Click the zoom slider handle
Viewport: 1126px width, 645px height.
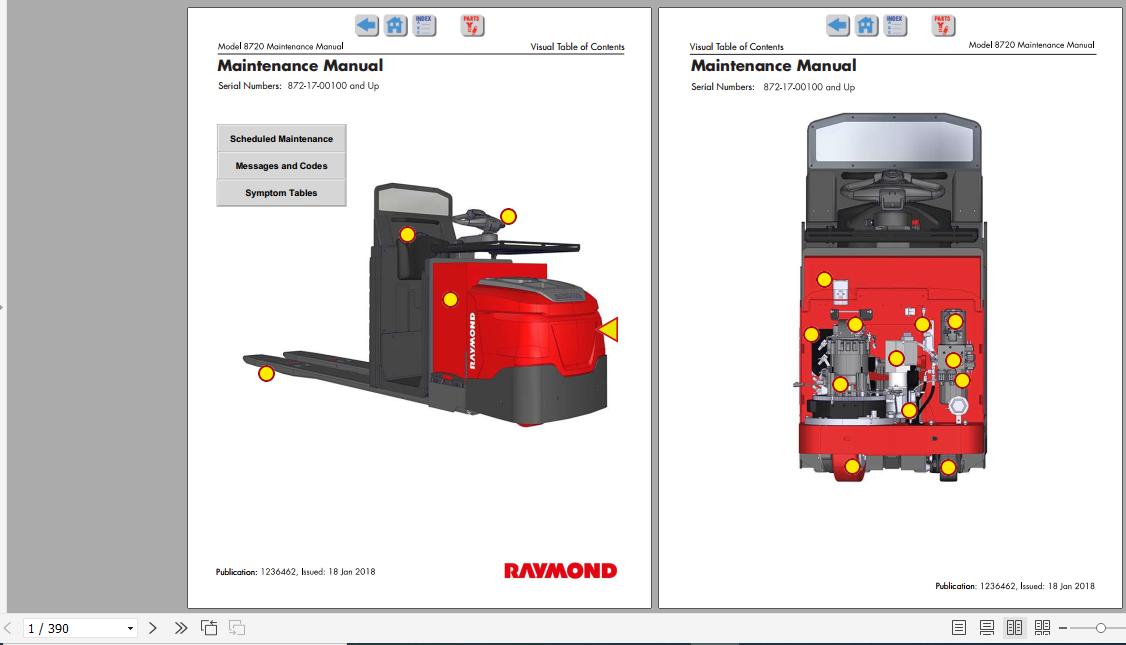click(1100, 628)
